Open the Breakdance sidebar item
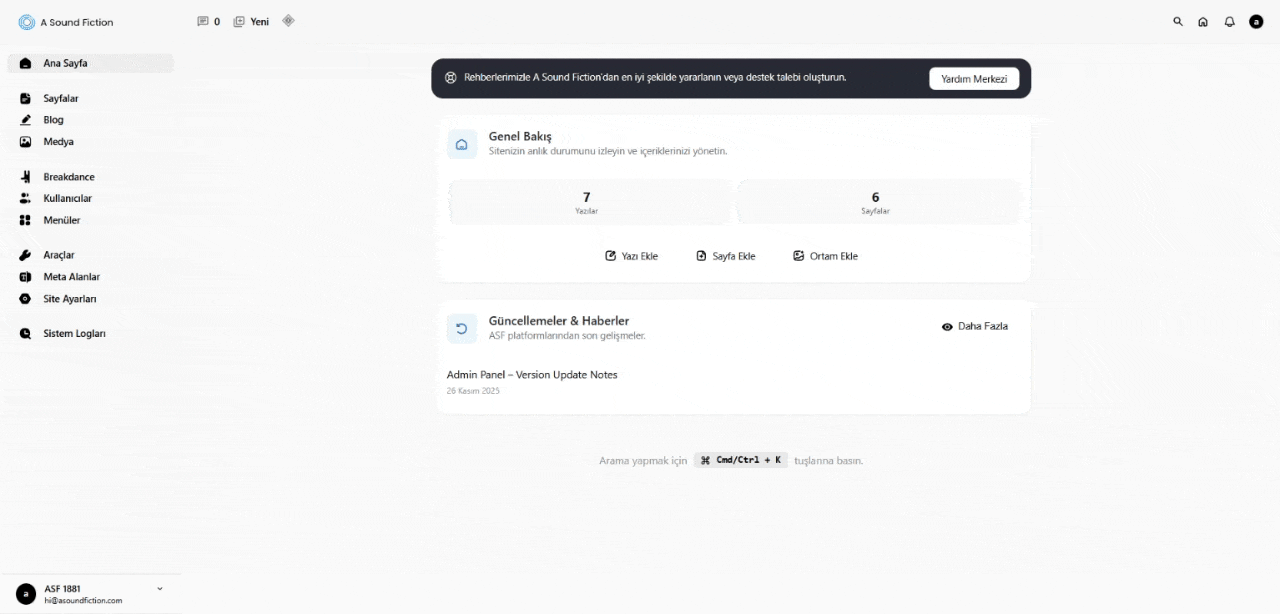The image size is (1280, 614). pyautogui.click(x=69, y=177)
